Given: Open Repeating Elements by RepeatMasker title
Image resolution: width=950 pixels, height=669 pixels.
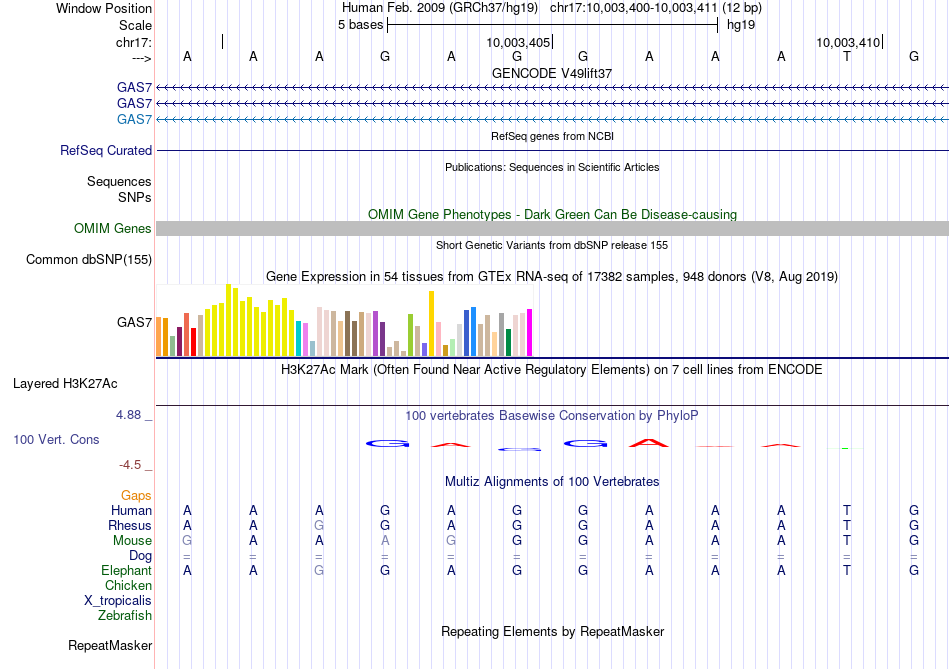Looking at the screenshot, I should [552, 631].
